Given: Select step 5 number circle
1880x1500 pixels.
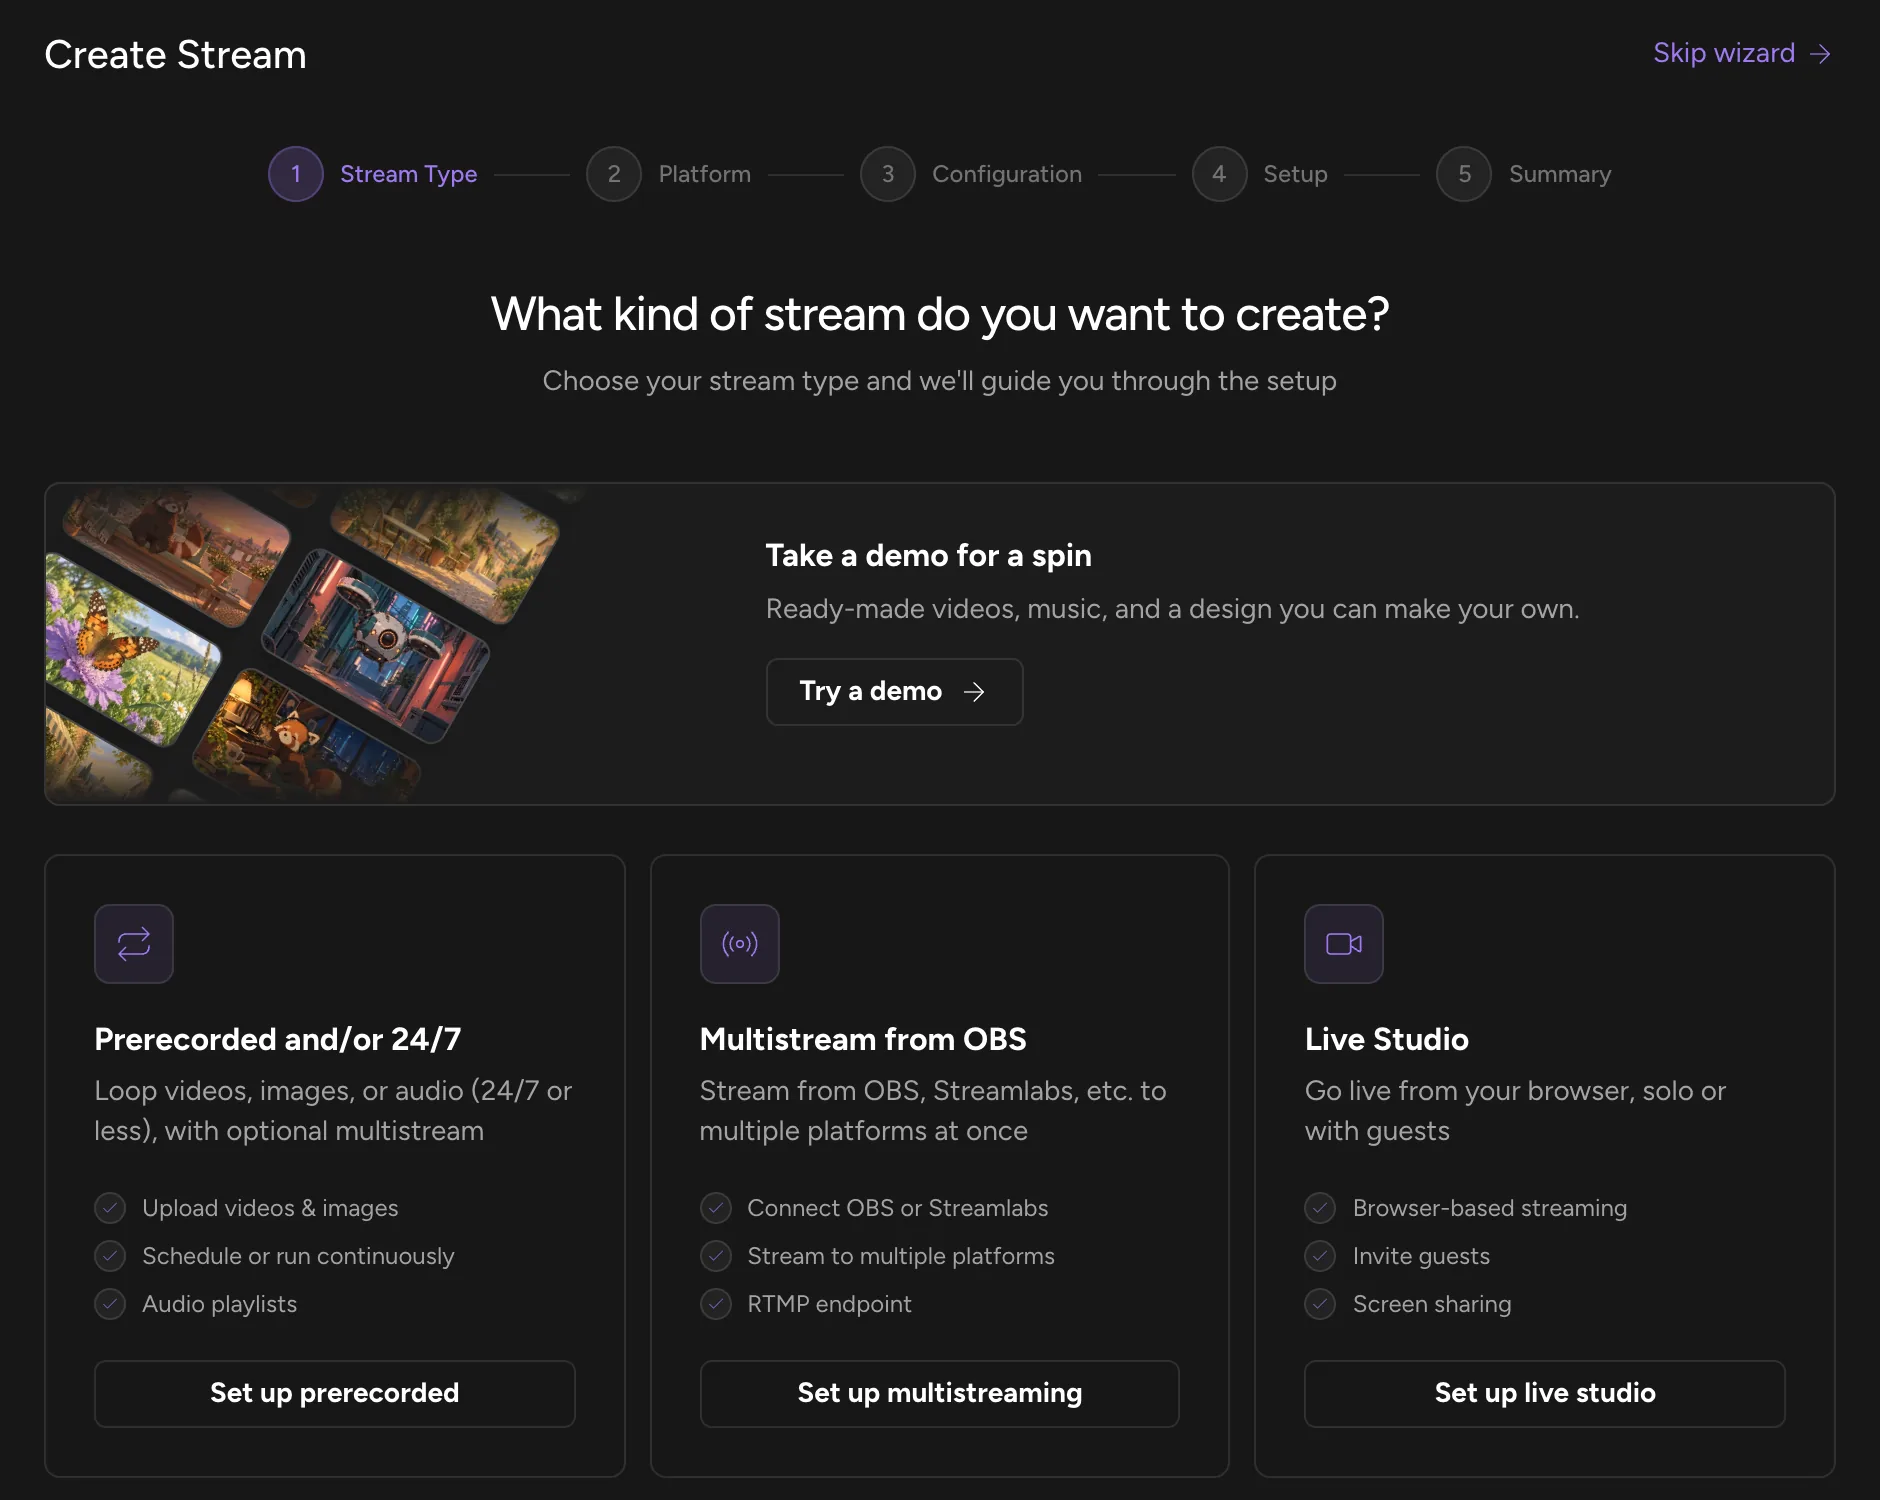Looking at the screenshot, I should coord(1464,174).
